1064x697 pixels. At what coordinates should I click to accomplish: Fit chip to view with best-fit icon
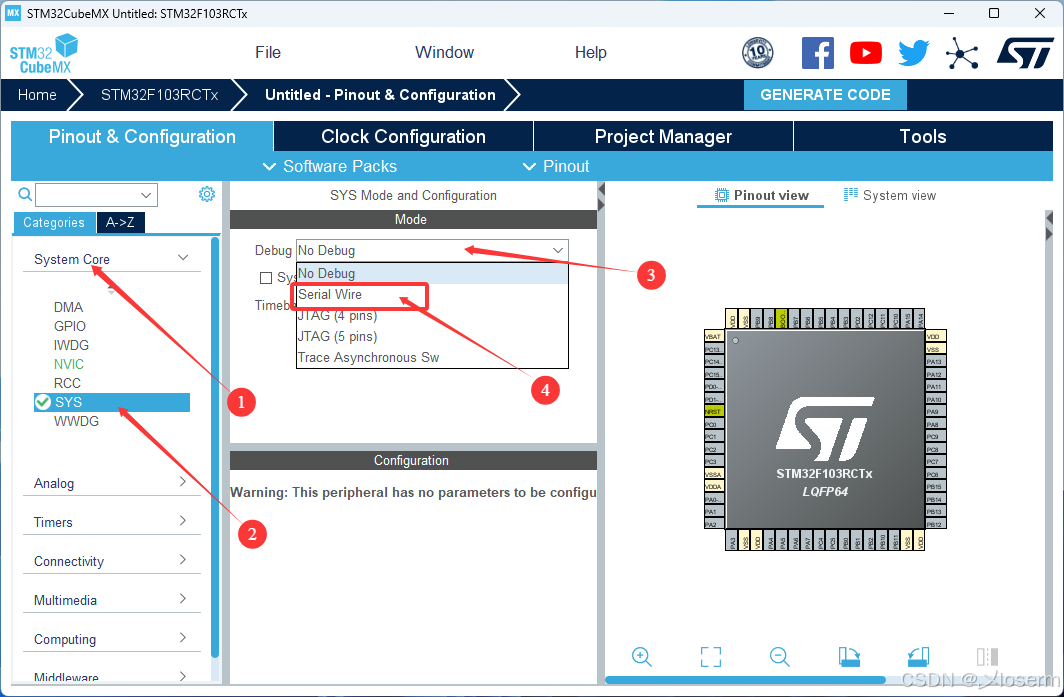click(x=710, y=656)
